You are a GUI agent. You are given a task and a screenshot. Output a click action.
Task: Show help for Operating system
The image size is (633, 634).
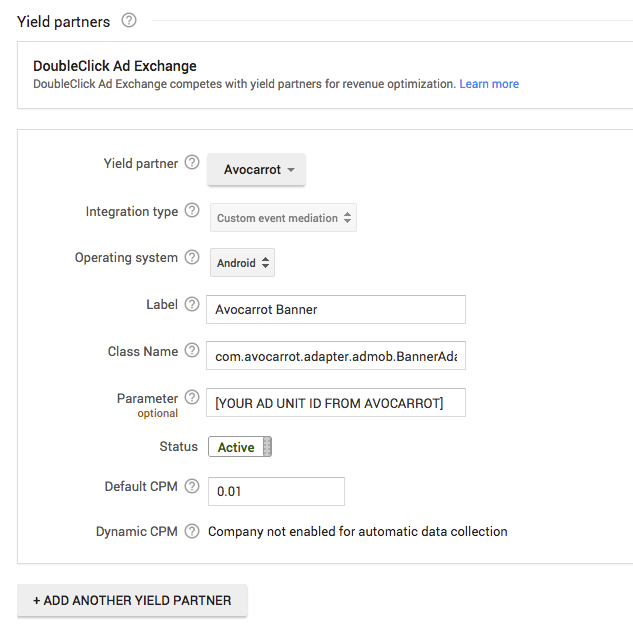(x=192, y=257)
